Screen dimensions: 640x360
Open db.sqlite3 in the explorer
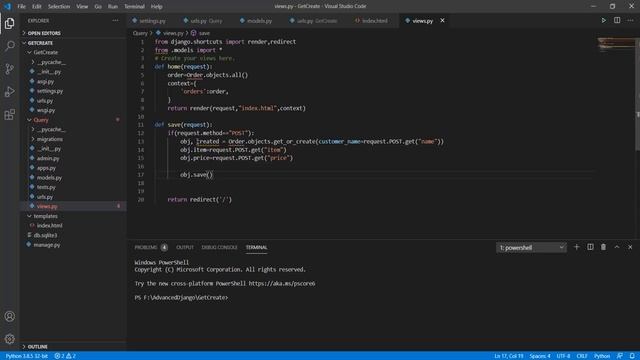tap(45, 235)
